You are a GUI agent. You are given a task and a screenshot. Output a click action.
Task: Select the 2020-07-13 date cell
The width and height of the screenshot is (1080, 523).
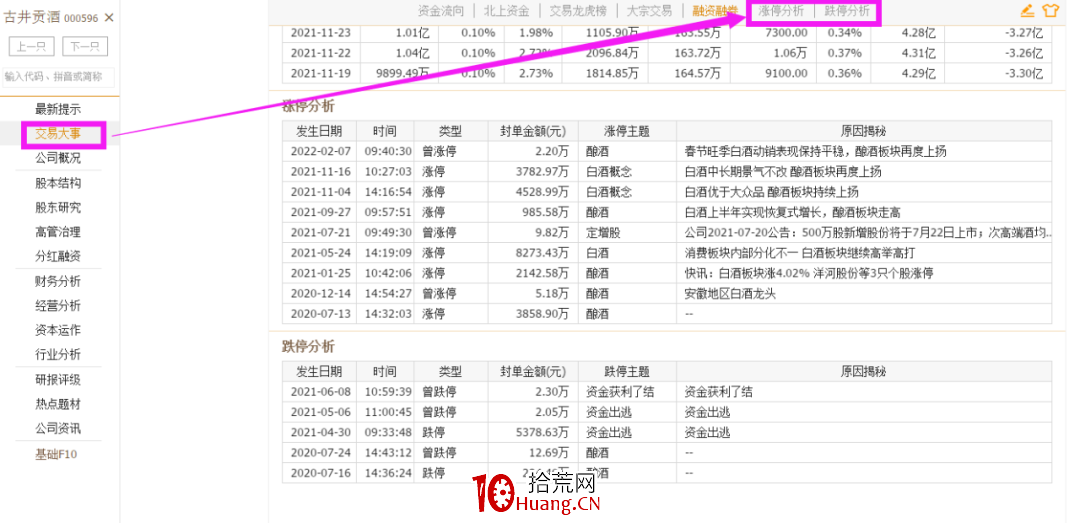tap(320, 314)
